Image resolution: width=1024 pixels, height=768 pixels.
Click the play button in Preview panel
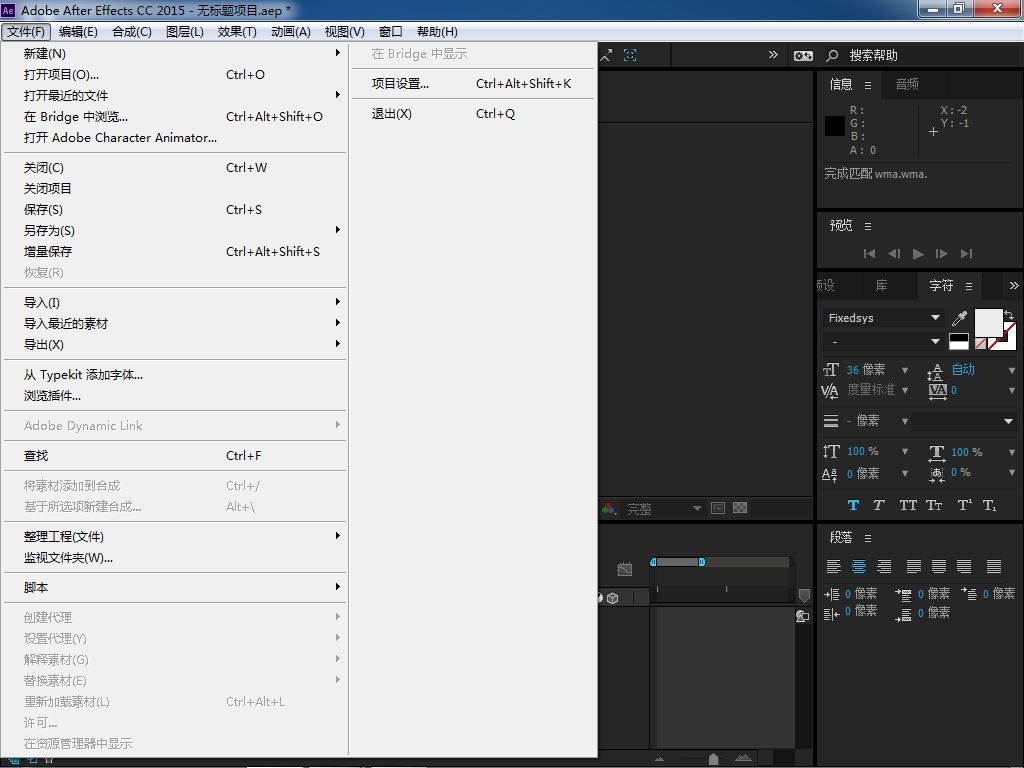tap(918, 253)
